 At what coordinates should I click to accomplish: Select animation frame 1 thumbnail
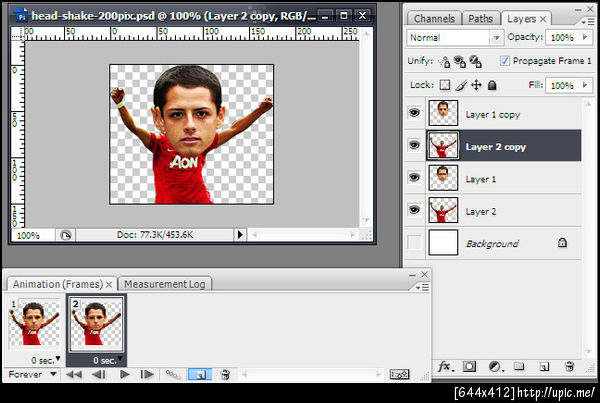[x=34, y=324]
